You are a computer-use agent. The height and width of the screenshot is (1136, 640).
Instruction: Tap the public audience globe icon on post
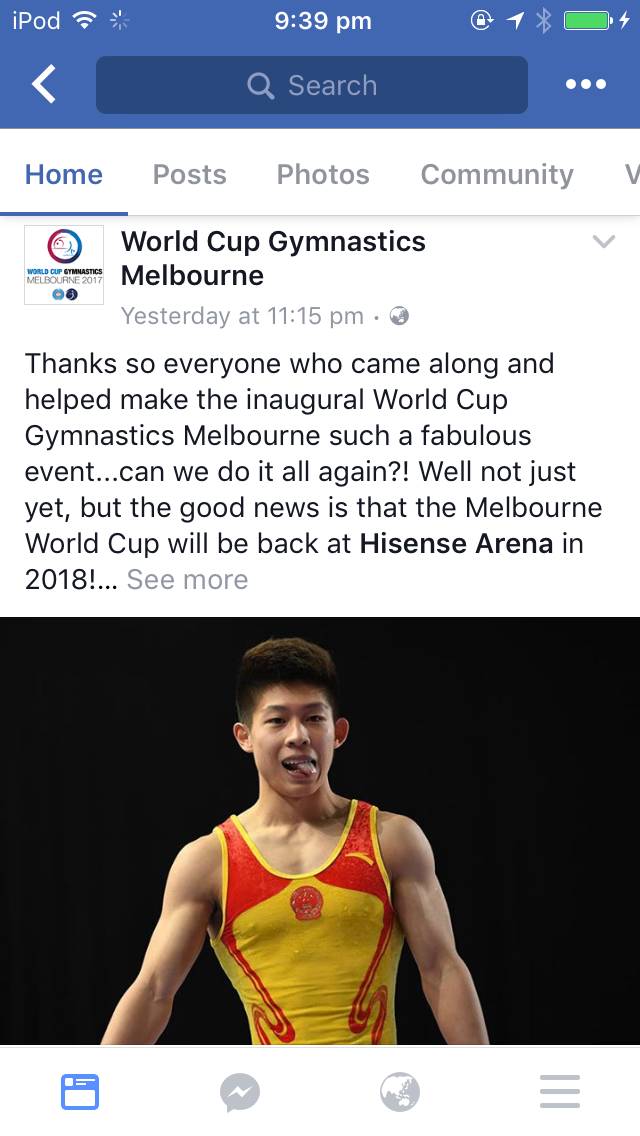(x=399, y=316)
